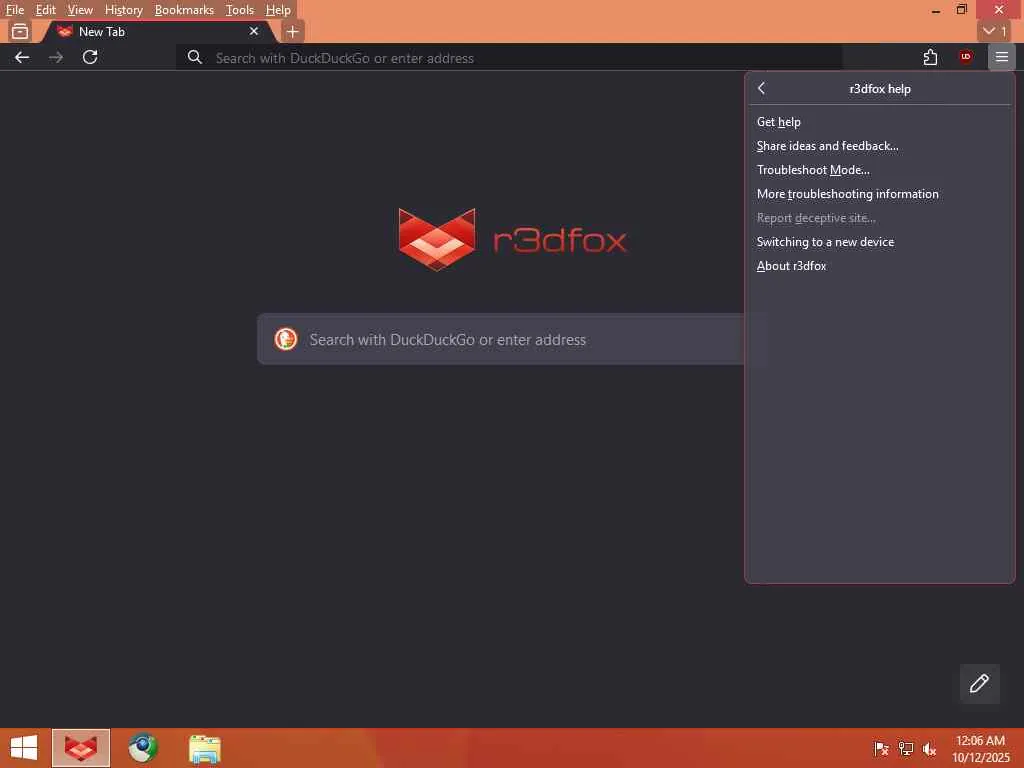1024x768 pixels.
Task: Click the search magnifier in address bar
Action: [195, 57]
